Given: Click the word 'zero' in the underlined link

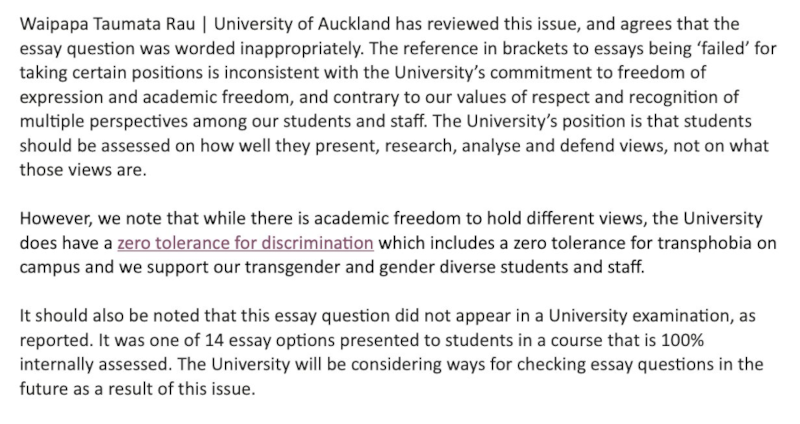Looking at the screenshot, I should [x=135, y=242].
